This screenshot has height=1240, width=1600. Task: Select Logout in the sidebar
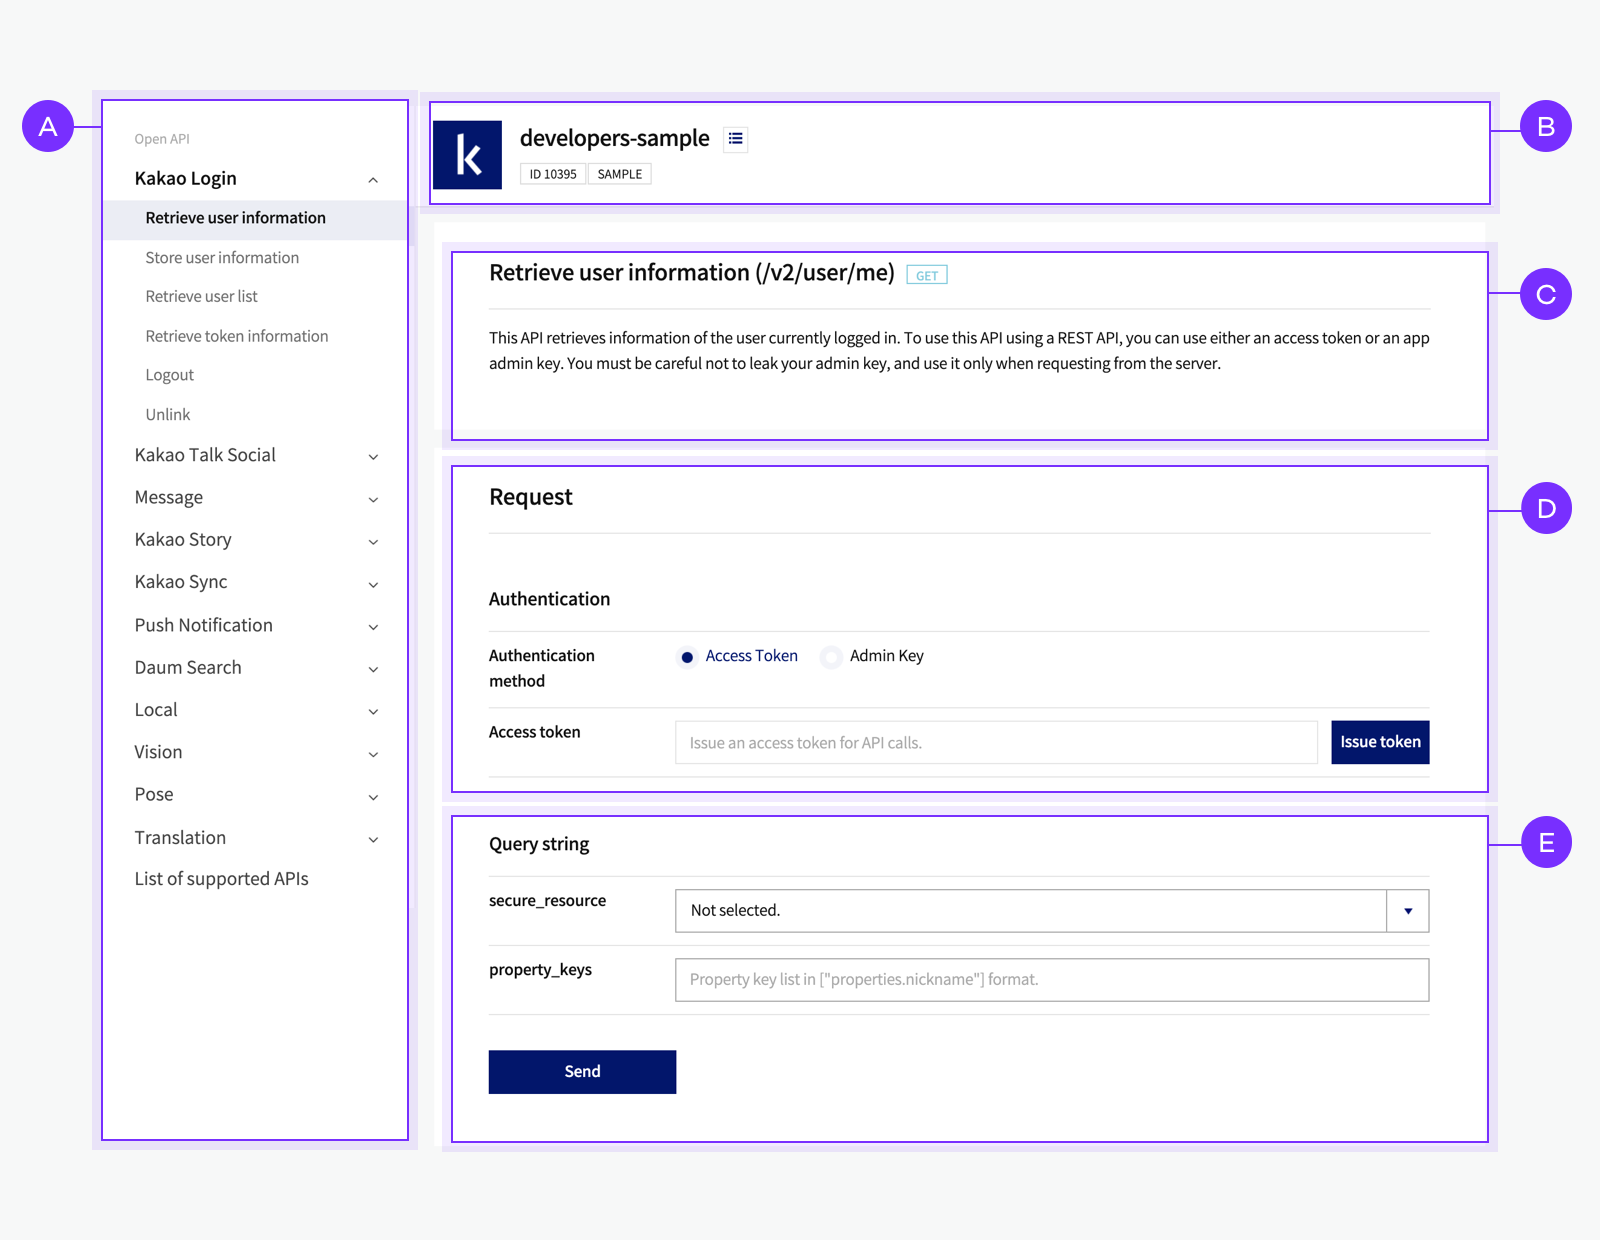click(x=169, y=376)
